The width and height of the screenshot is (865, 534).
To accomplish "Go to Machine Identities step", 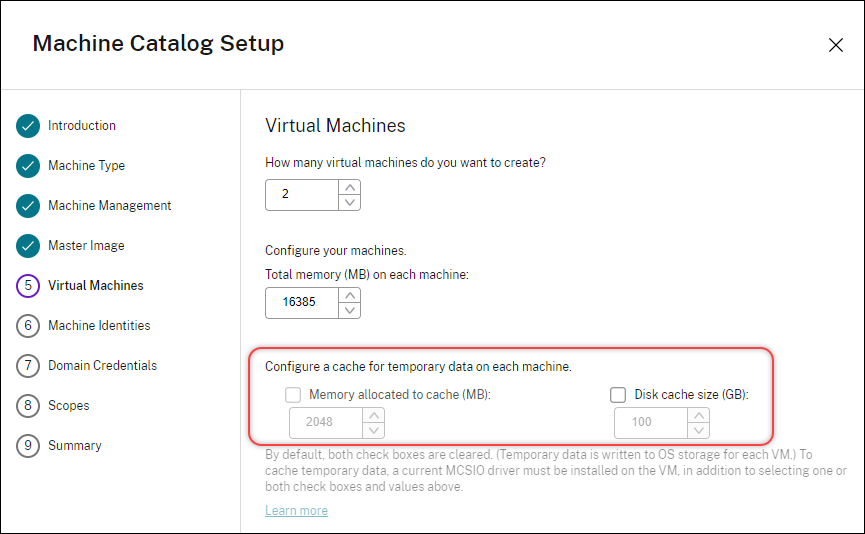I will coord(99,326).
